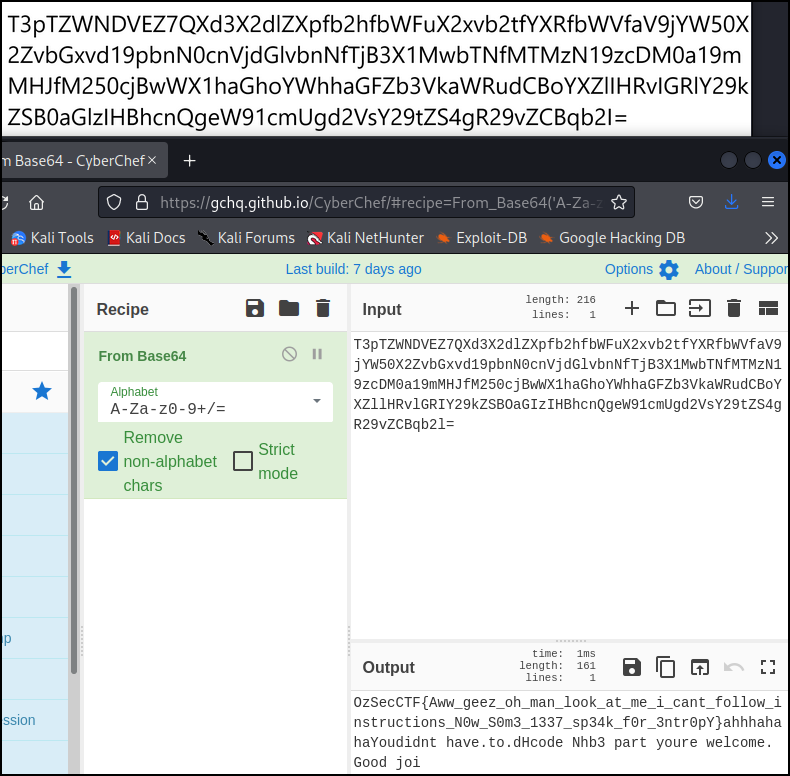The width and height of the screenshot is (790, 776).
Task: Add a new input tab
Action: tap(631, 308)
